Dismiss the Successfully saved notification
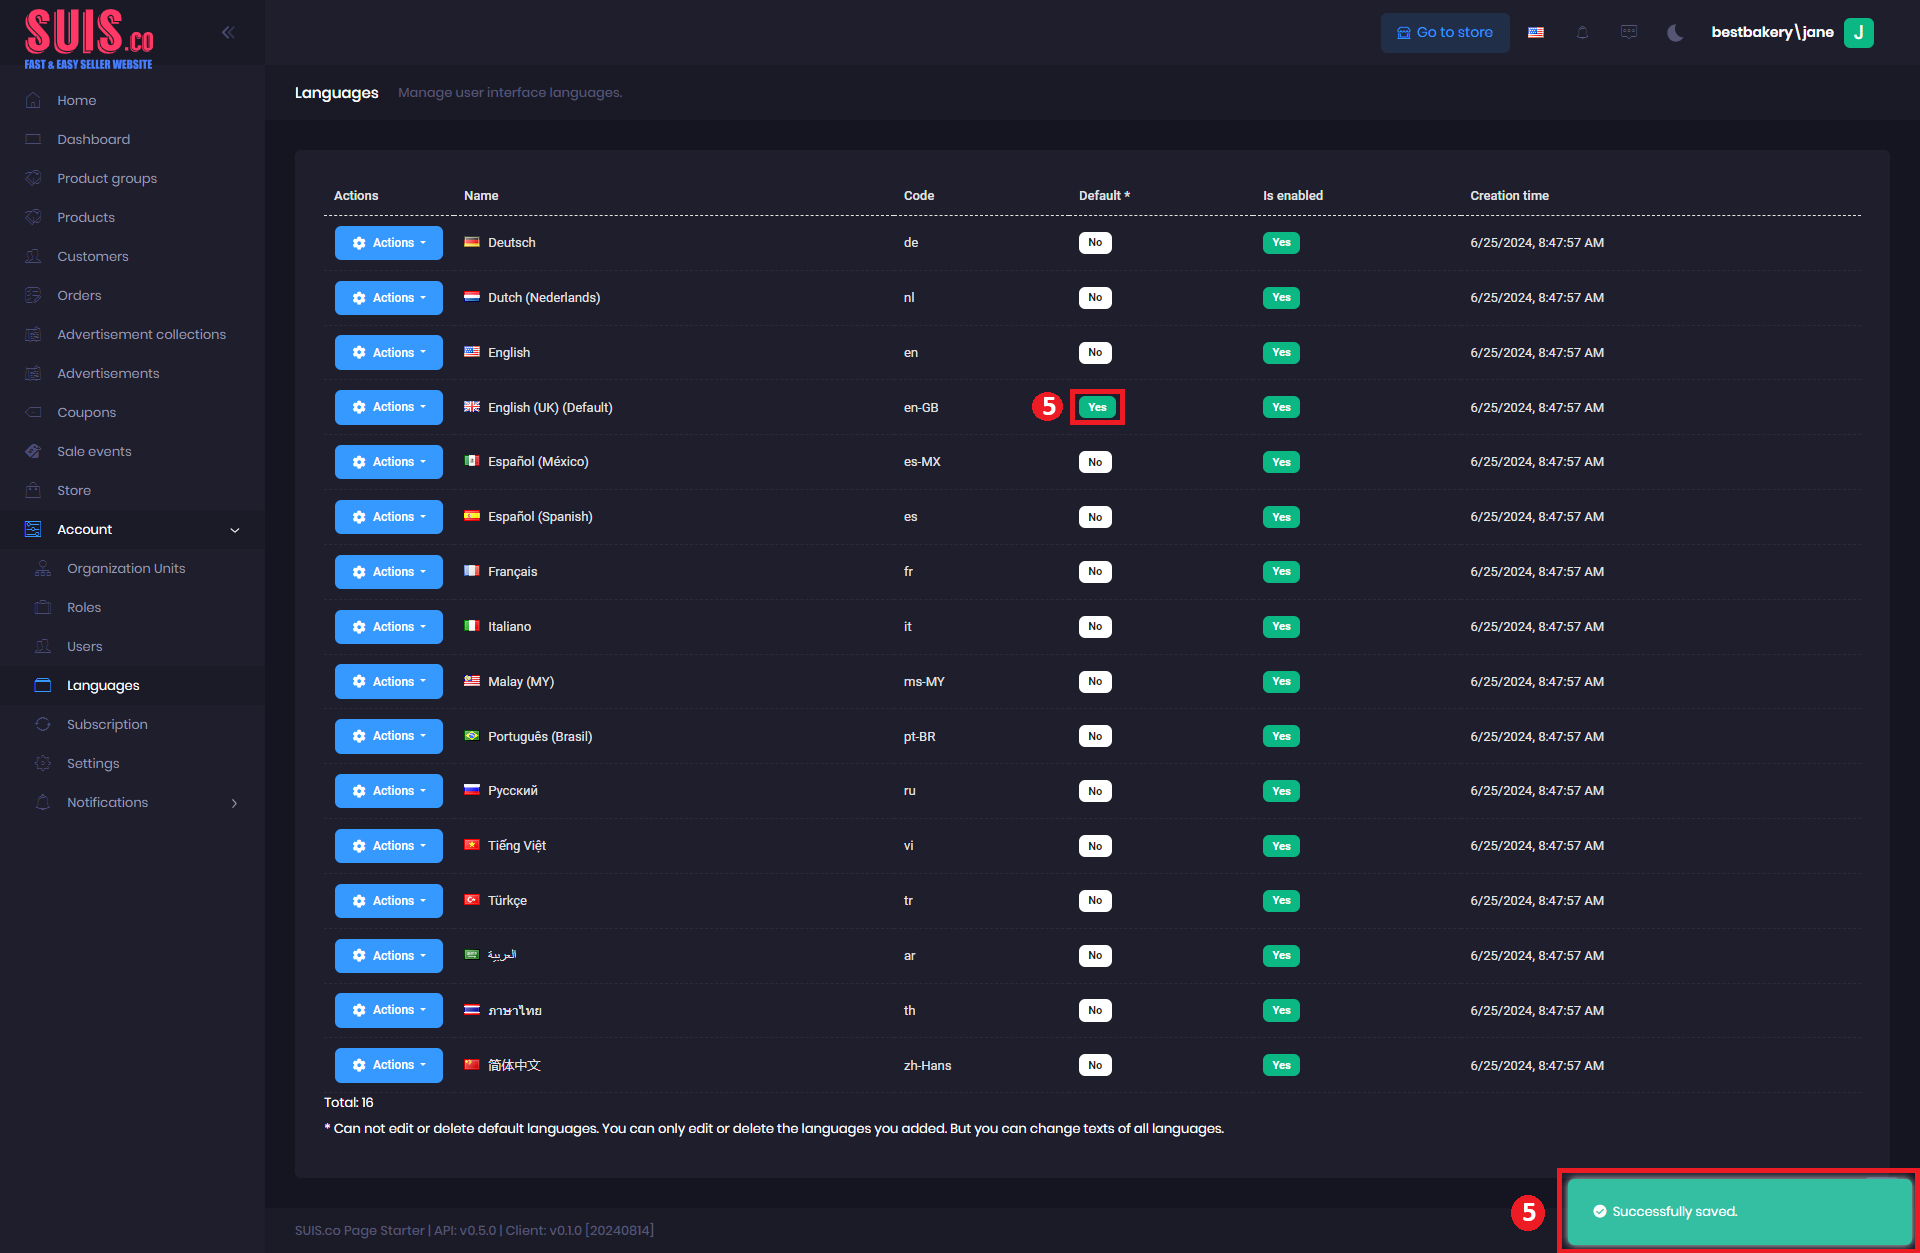 coord(1739,1211)
